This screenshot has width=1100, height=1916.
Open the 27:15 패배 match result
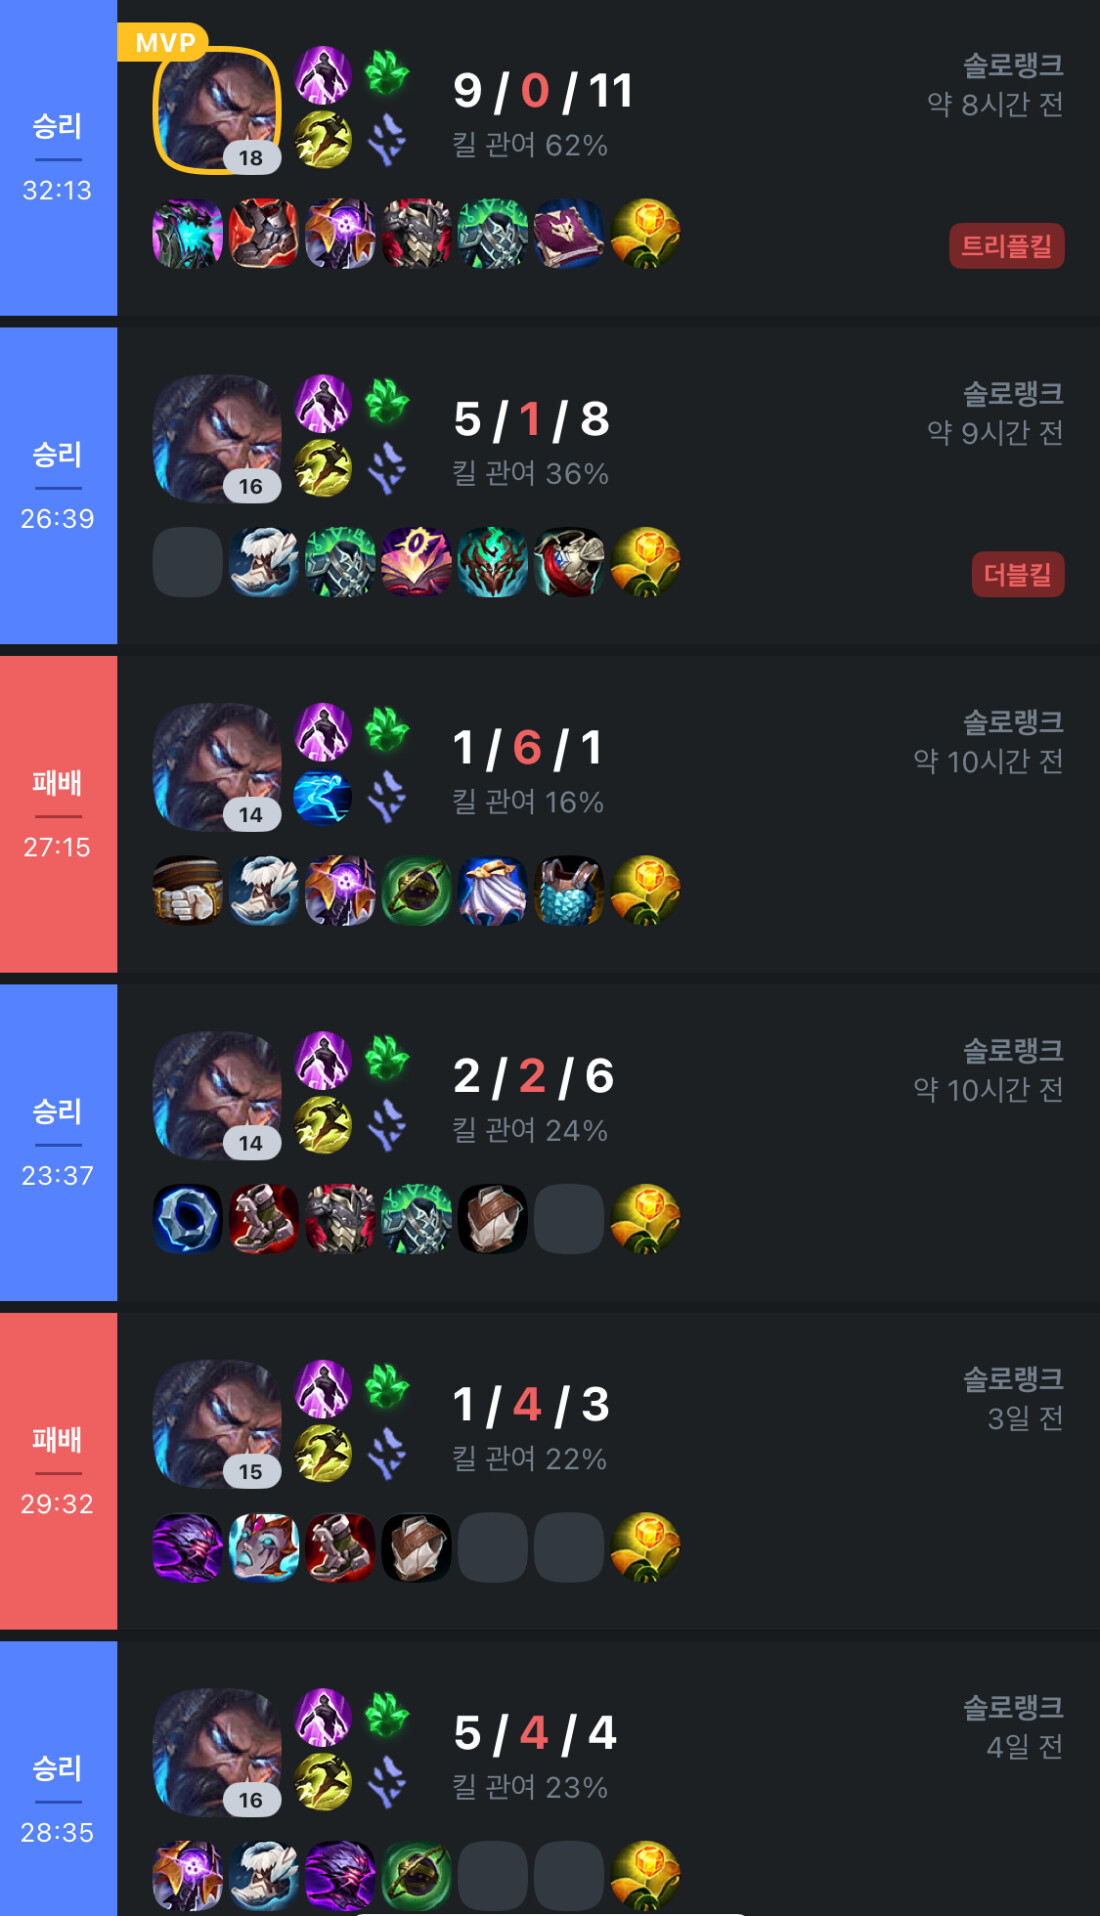tap(58, 815)
